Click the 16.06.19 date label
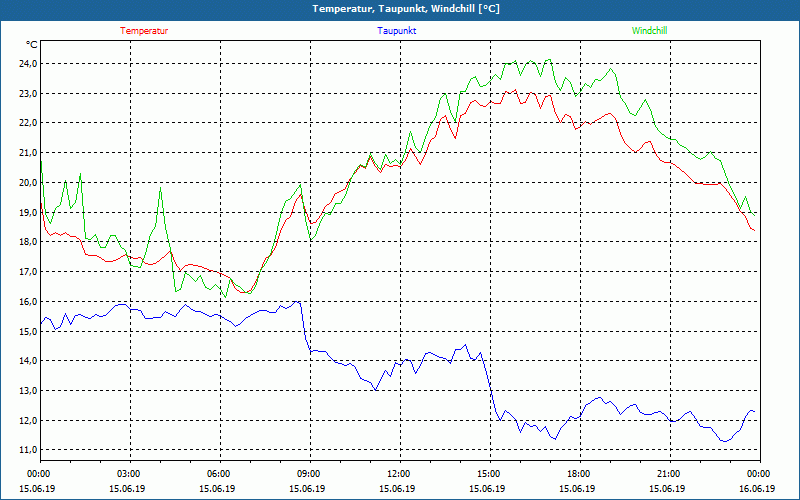Image resolution: width=800 pixels, height=500 pixels. pyautogui.click(x=757, y=489)
